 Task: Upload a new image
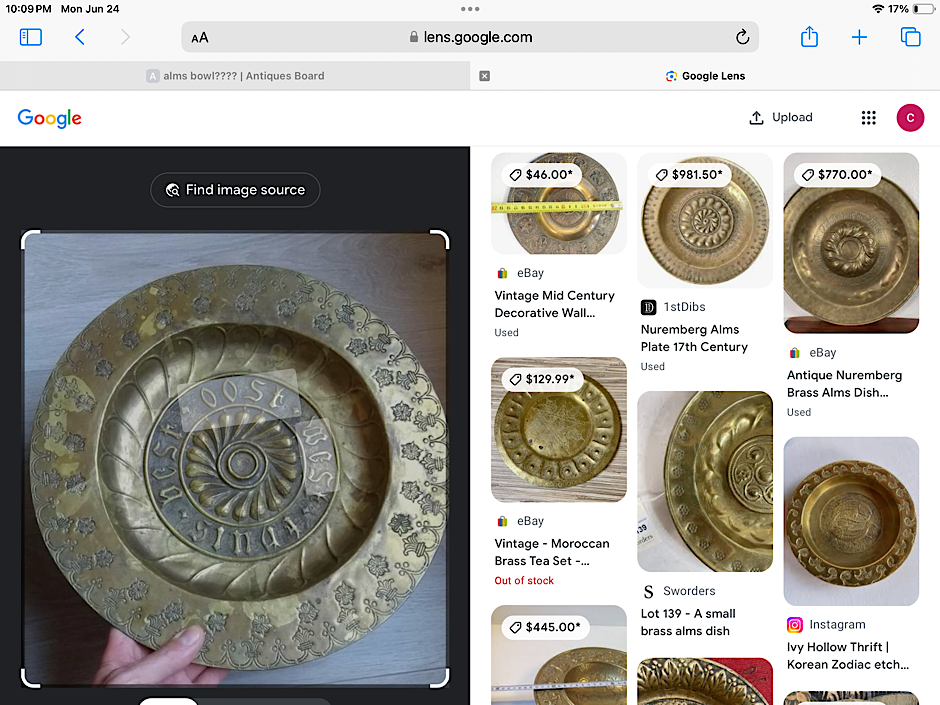coord(781,118)
